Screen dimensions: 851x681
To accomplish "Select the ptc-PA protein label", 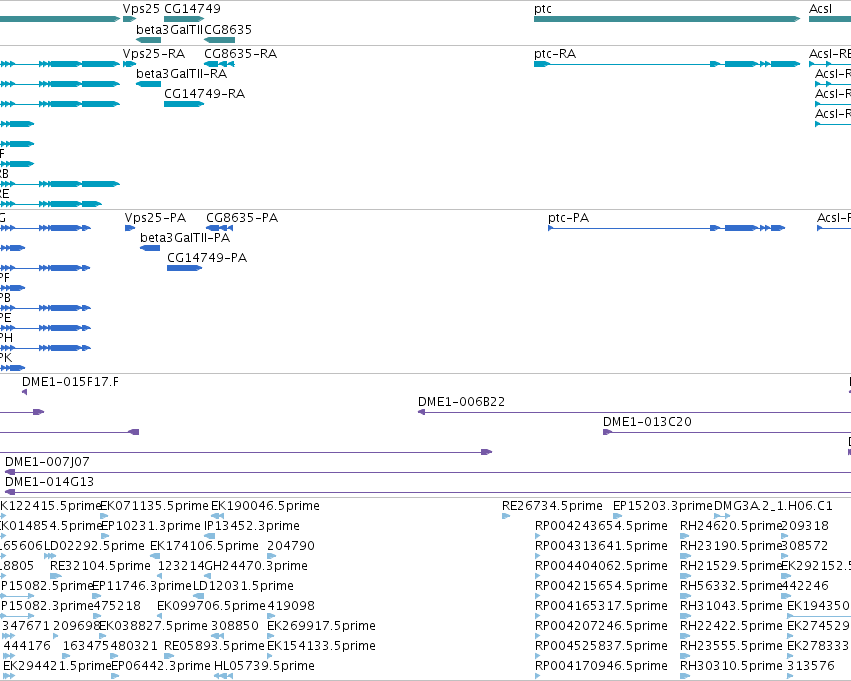I will click(x=568, y=218).
